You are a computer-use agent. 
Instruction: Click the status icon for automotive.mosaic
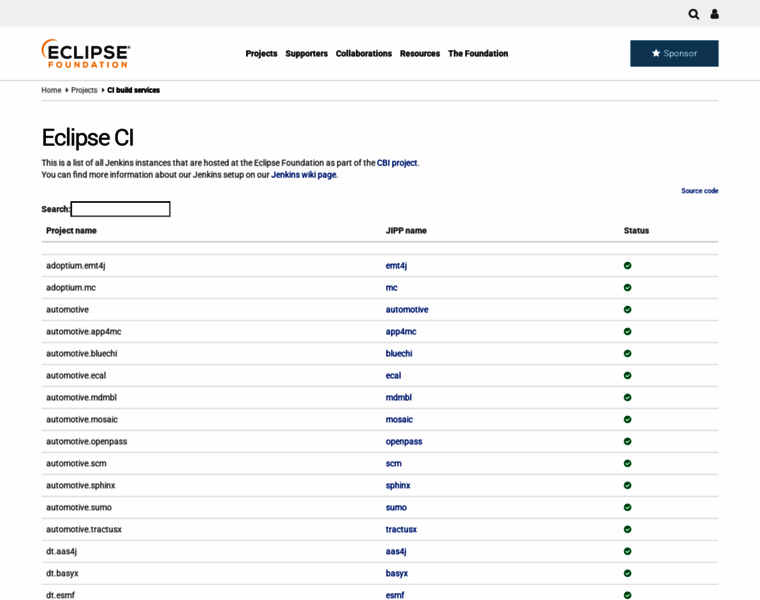tap(627, 419)
